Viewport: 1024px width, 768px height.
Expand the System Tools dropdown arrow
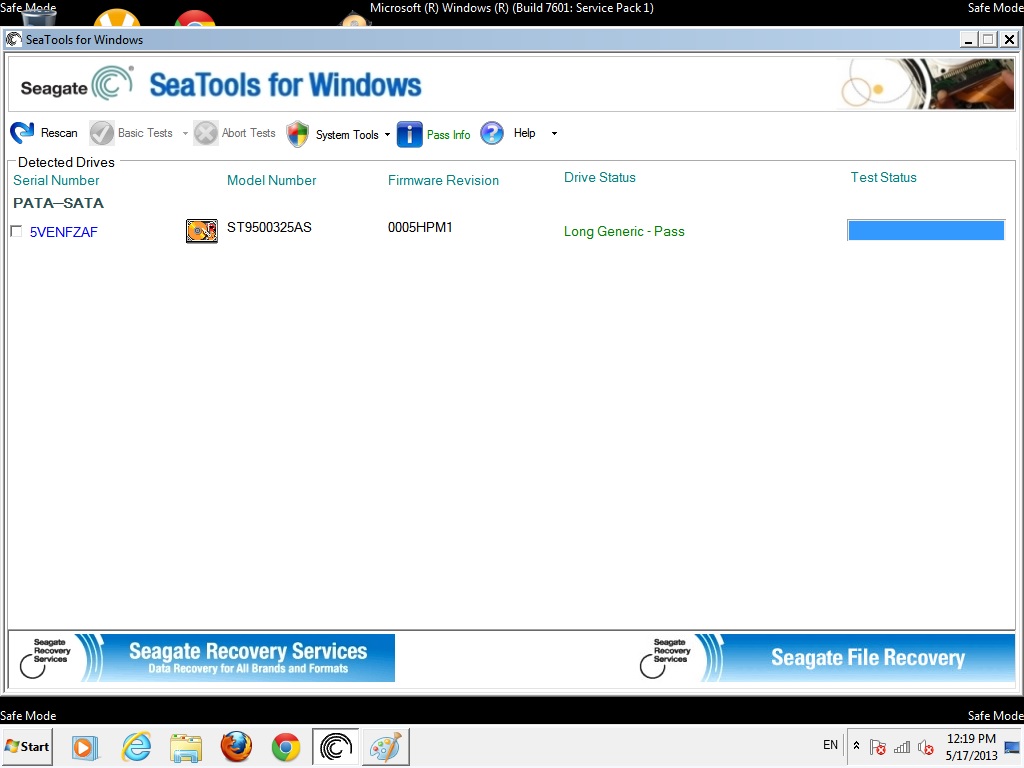[387, 135]
